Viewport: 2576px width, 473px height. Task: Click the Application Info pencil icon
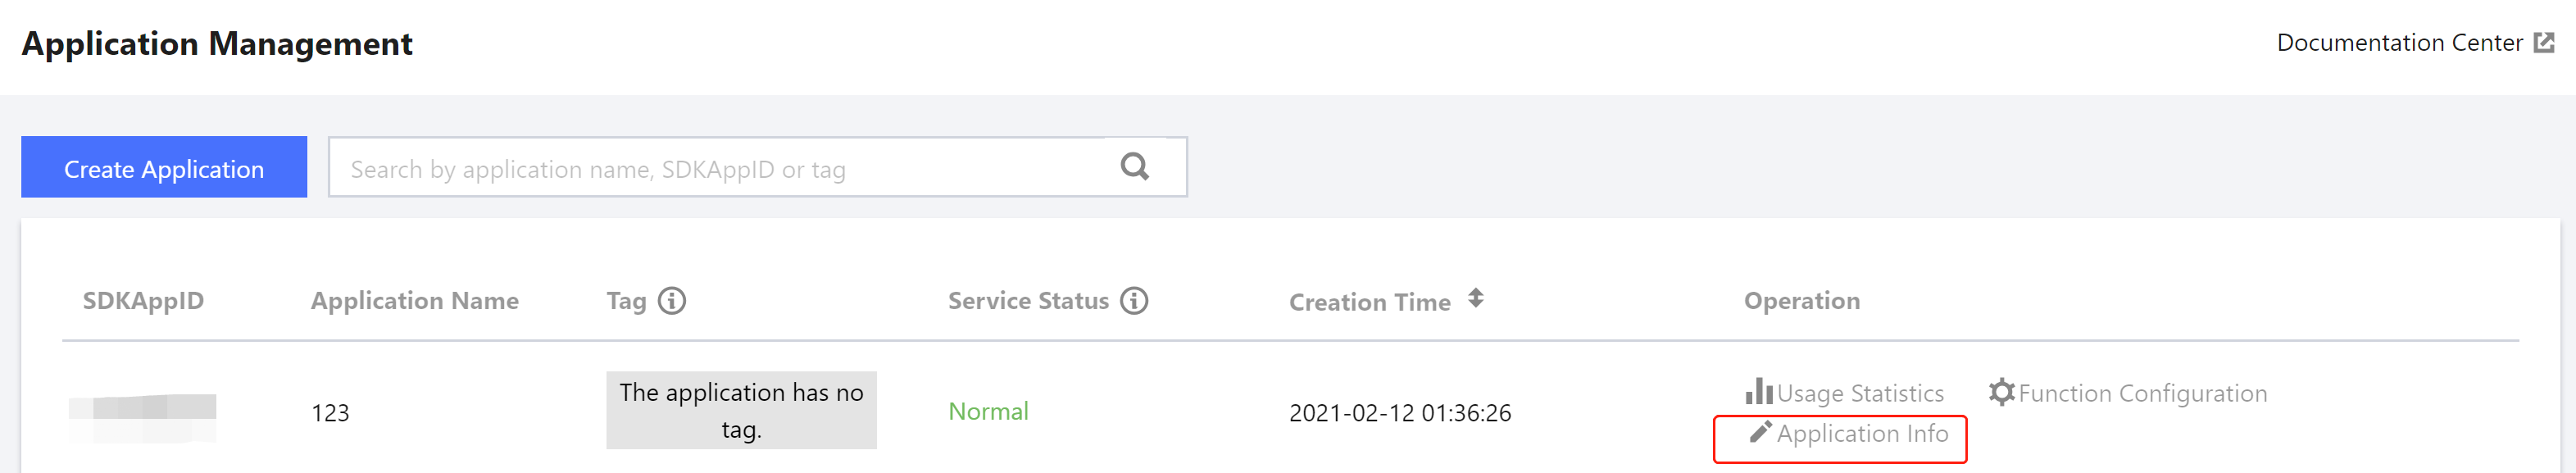(1760, 432)
